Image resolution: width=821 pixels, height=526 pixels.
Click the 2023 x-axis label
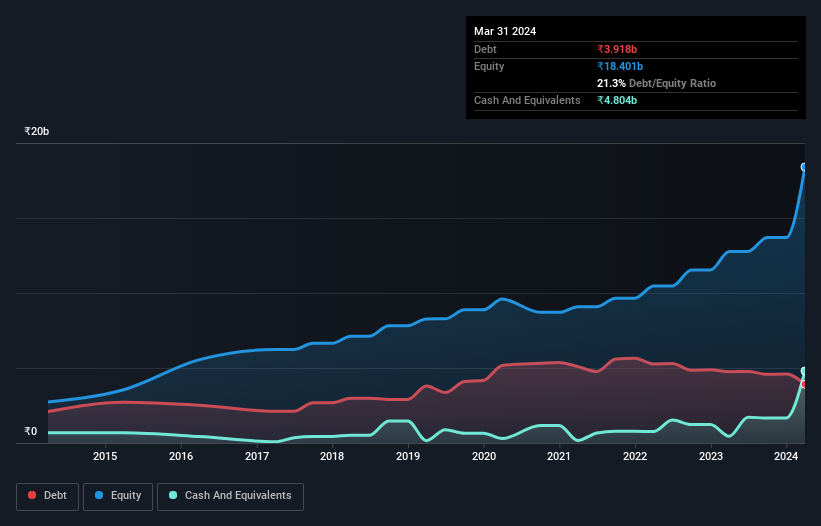click(711, 456)
